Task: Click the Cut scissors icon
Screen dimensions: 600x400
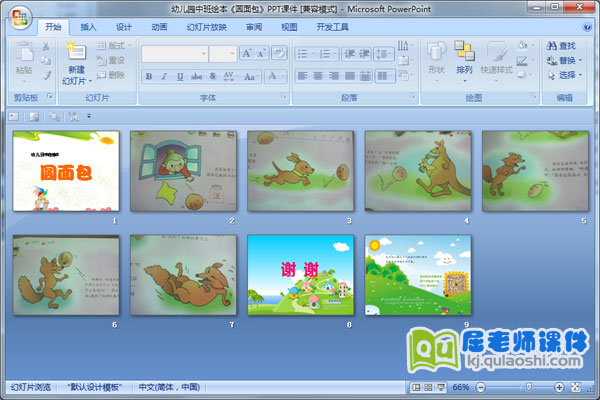Action: pyautogui.click(x=46, y=46)
